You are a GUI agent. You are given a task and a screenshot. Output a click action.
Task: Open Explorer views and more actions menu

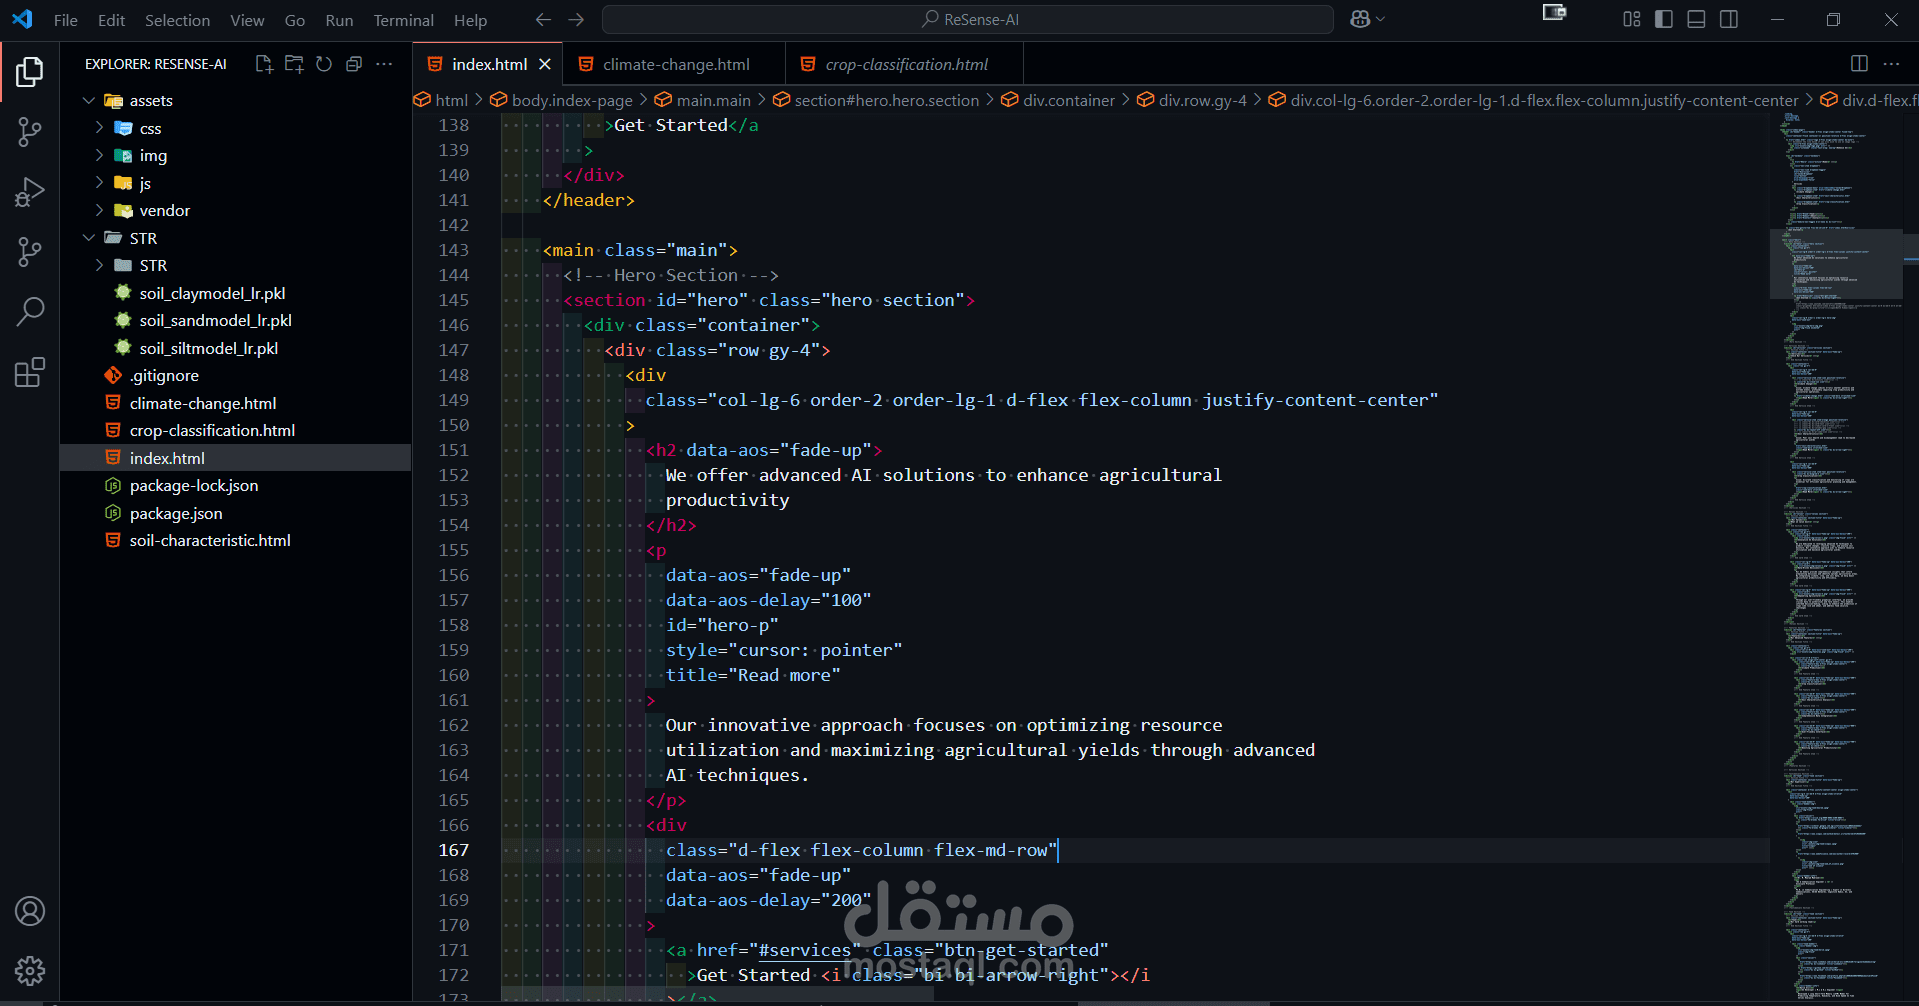[384, 64]
